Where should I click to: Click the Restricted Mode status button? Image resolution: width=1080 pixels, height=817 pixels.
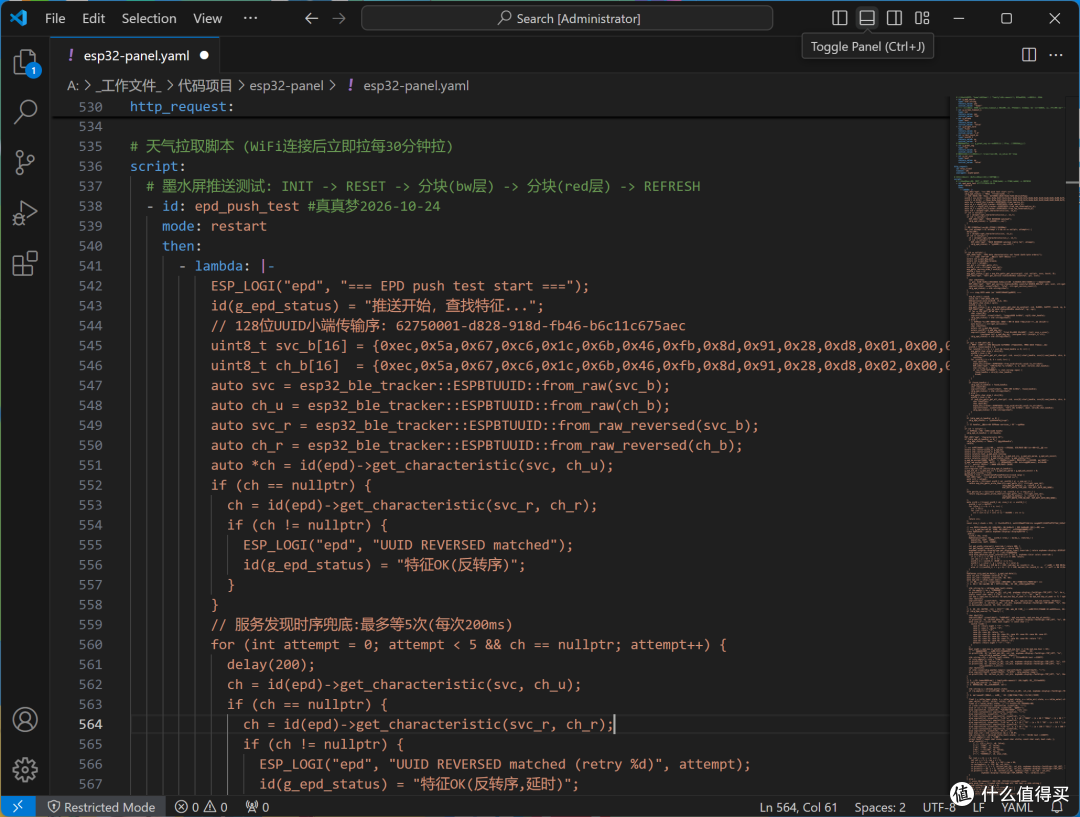(x=101, y=807)
